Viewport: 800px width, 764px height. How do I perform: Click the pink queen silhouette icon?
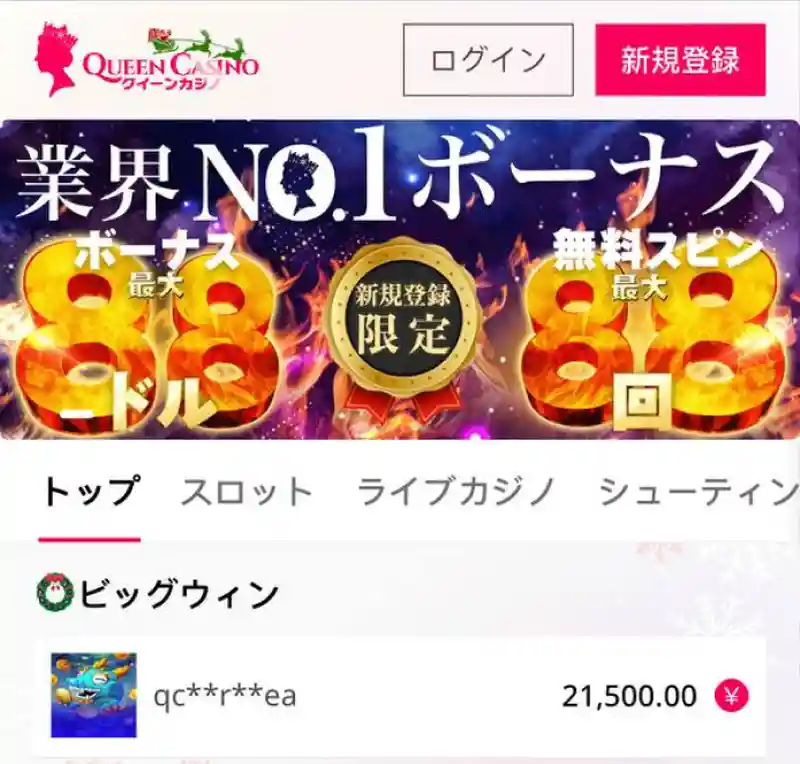[x=56, y=59]
